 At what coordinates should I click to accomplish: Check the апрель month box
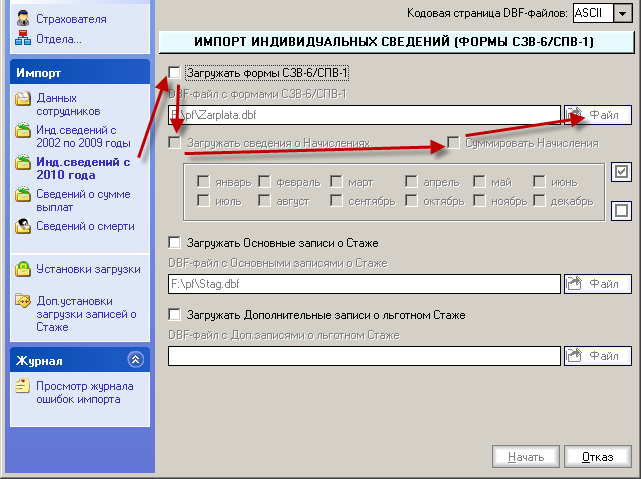(x=411, y=181)
